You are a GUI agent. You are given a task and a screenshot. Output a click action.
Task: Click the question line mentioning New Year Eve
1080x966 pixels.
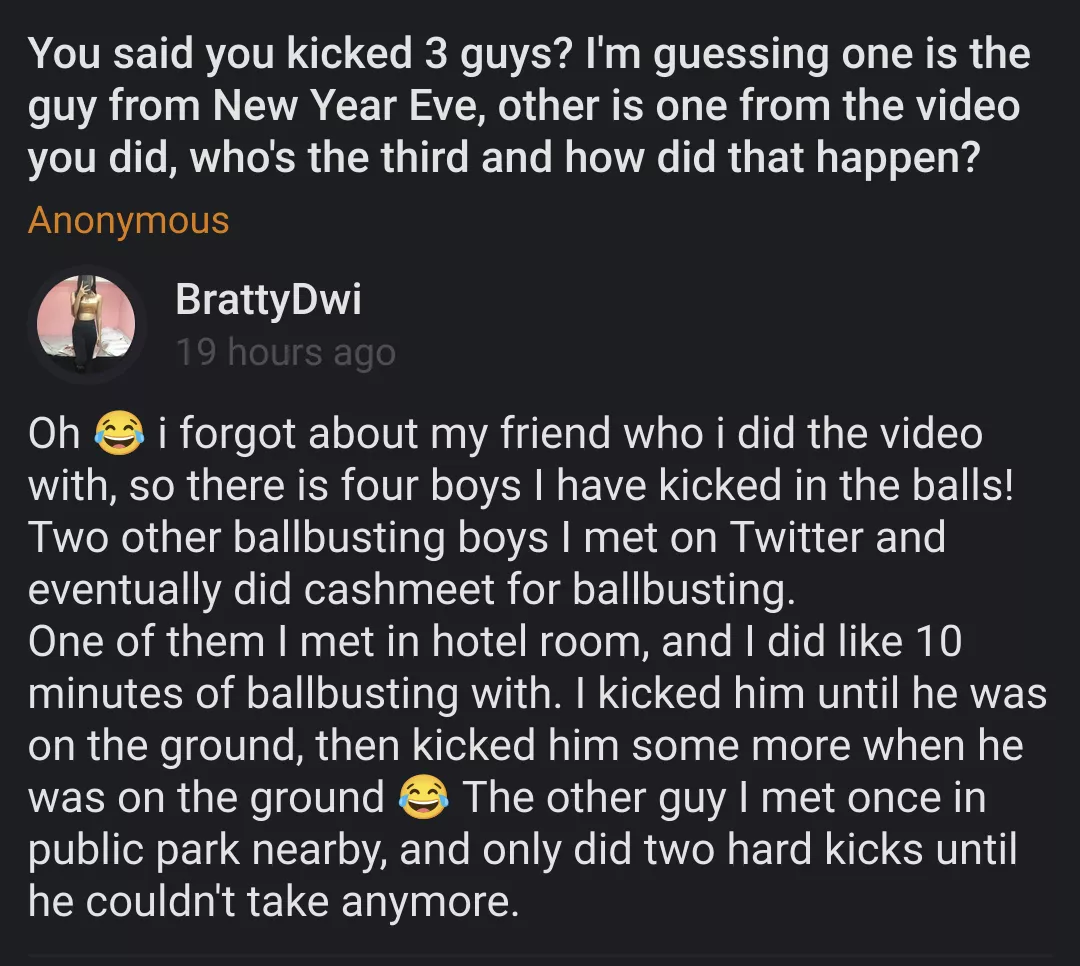click(523, 106)
